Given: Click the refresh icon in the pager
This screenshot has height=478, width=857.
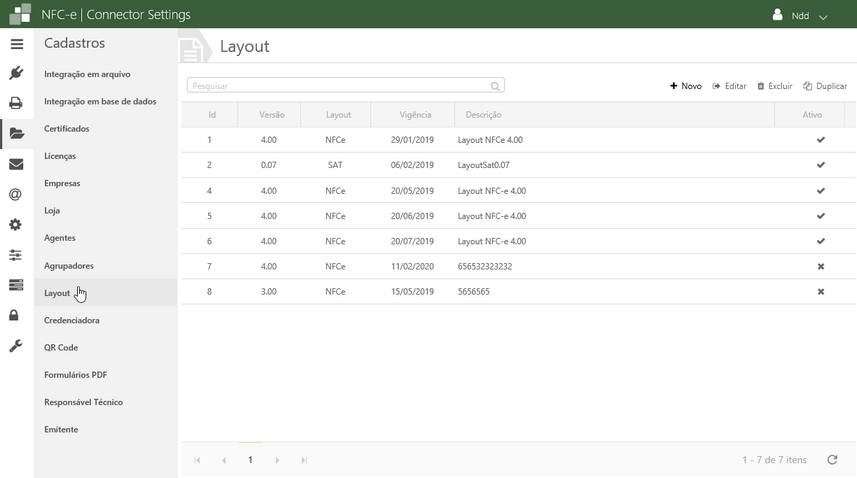Looking at the screenshot, I should (x=832, y=460).
